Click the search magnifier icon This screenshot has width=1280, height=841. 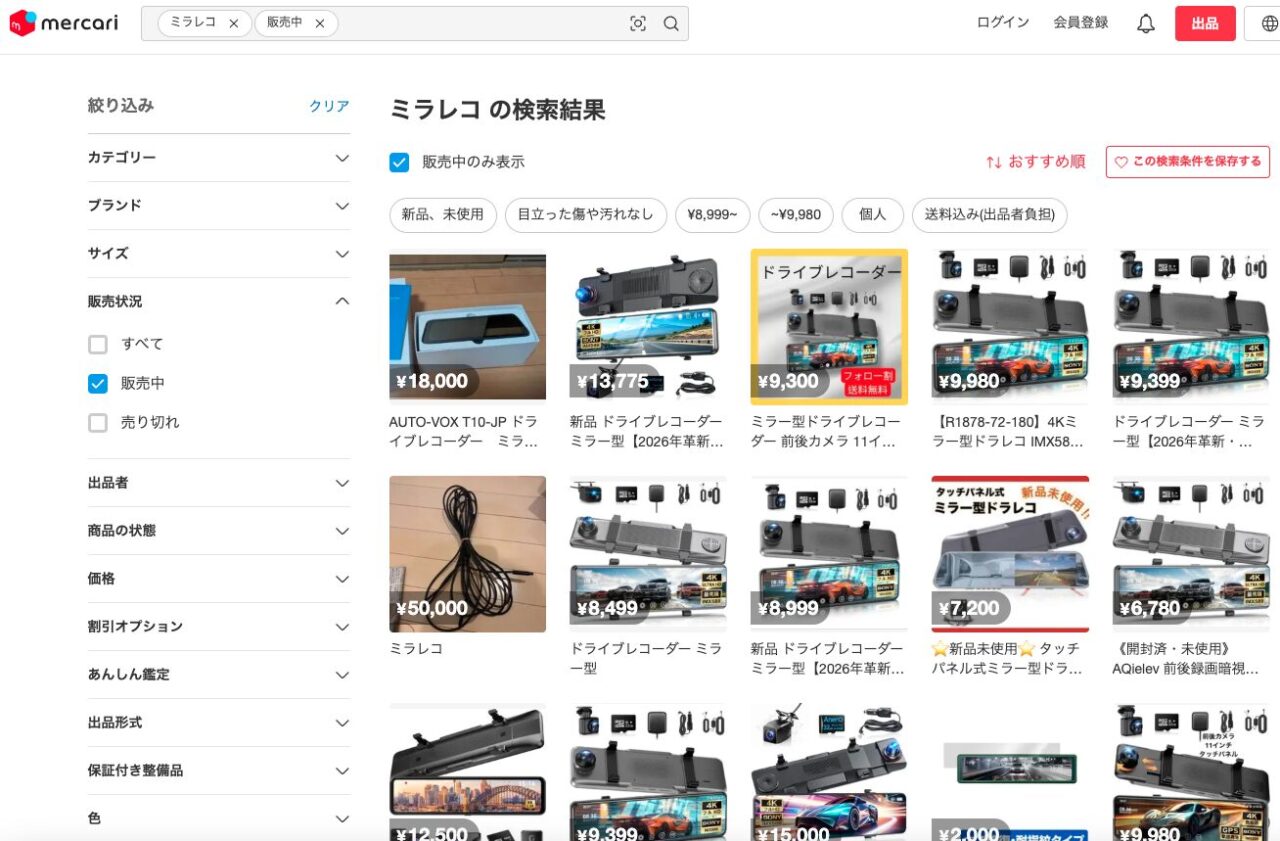point(671,24)
